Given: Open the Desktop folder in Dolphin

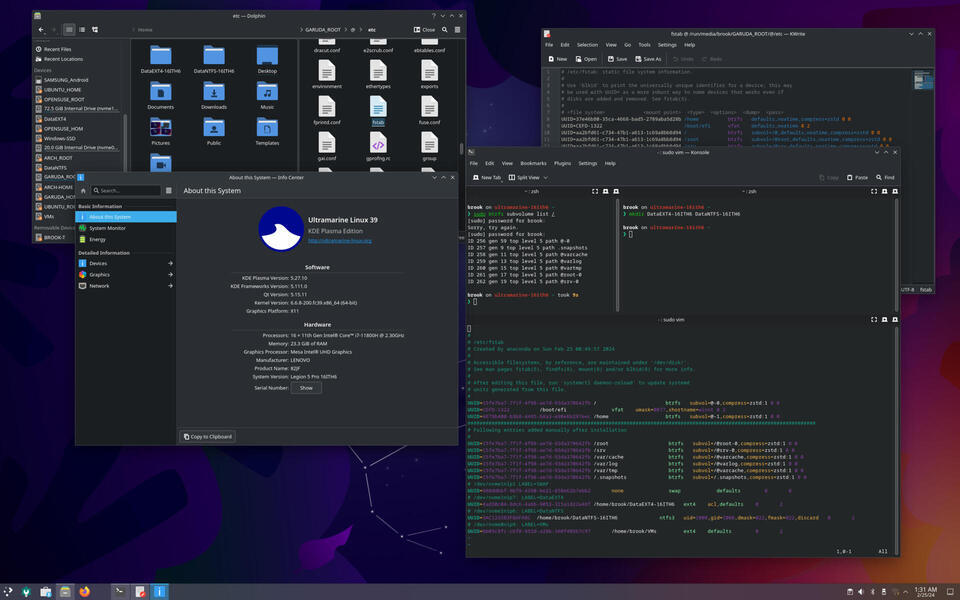Looking at the screenshot, I should (267, 60).
